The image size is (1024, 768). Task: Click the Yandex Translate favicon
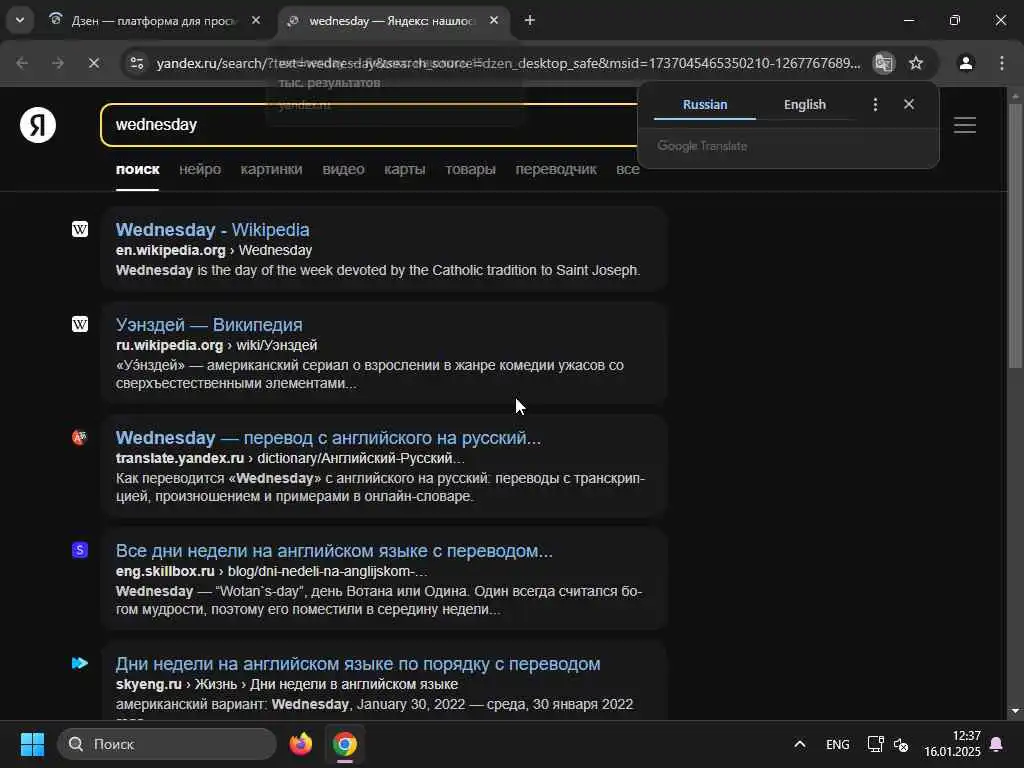click(x=80, y=437)
